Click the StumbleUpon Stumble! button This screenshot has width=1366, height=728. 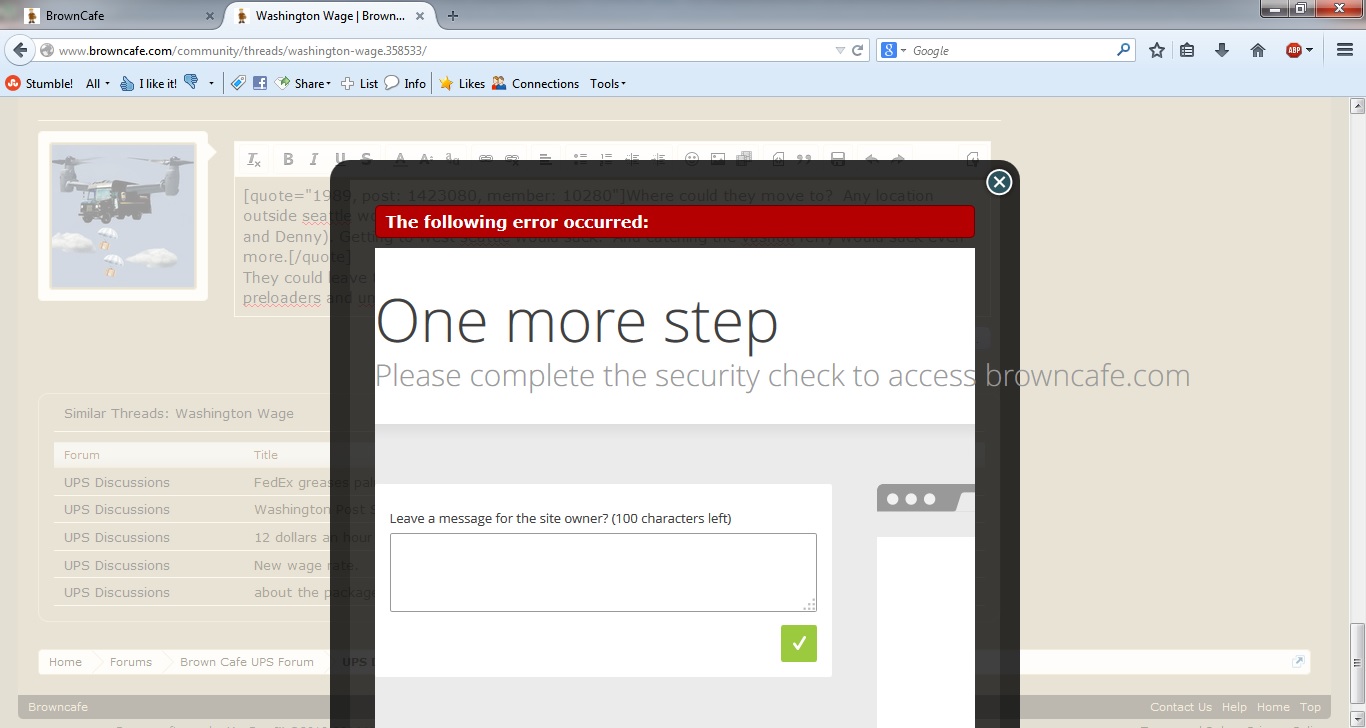coord(40,84)
